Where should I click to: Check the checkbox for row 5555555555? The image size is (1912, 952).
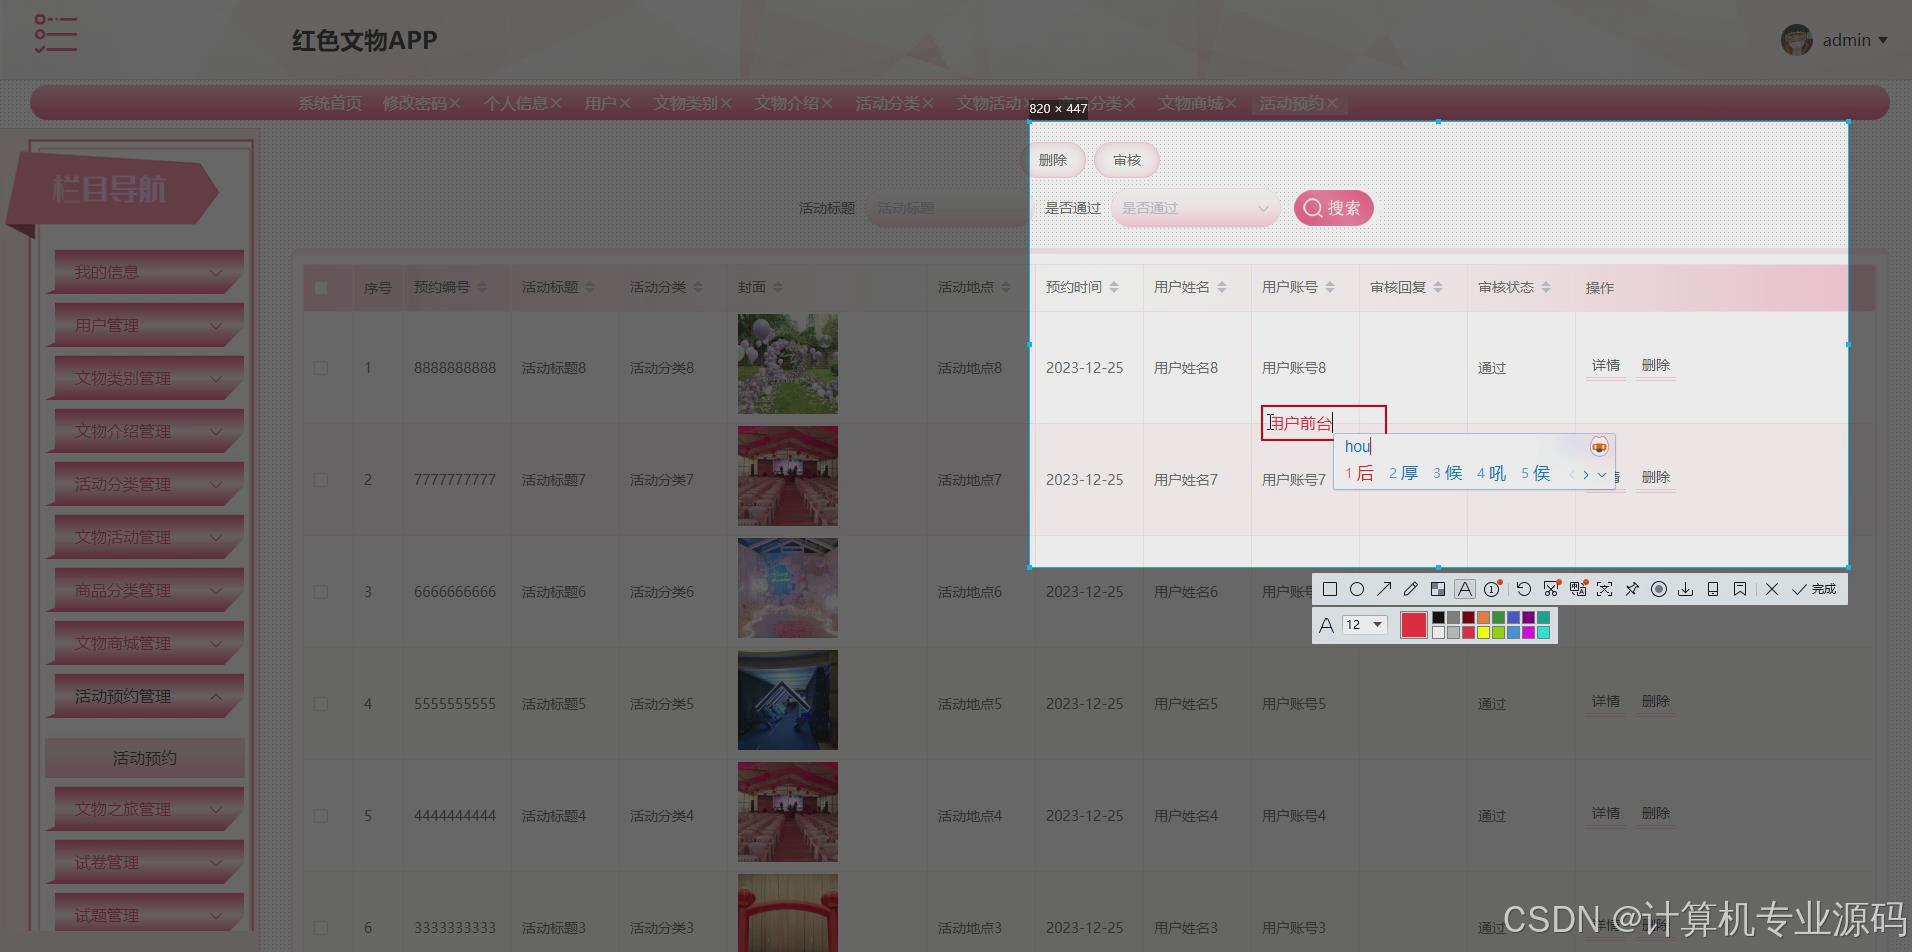[x=321, y=703]
